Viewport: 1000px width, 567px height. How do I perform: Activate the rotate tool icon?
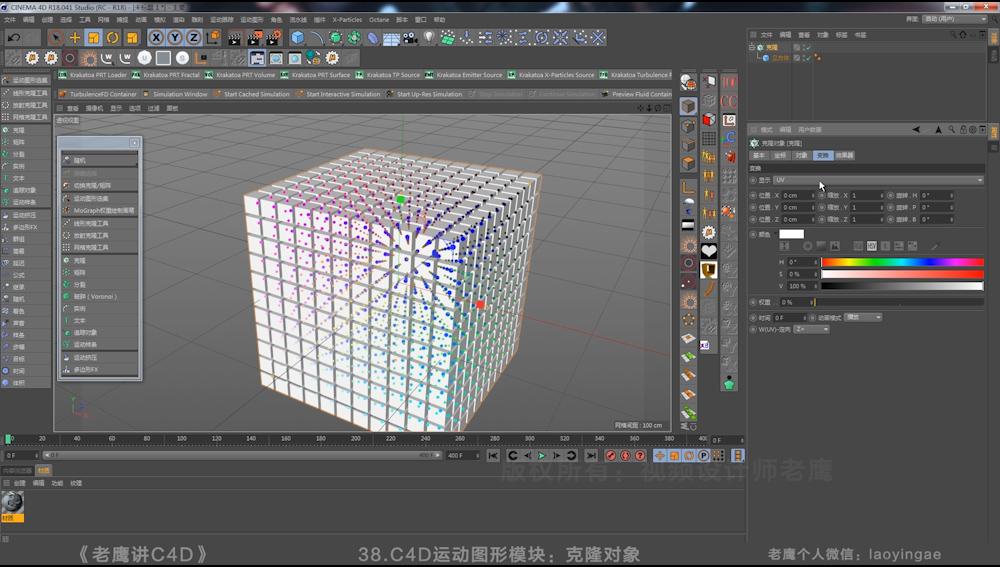pyautogui.click(x=113, y=38)
